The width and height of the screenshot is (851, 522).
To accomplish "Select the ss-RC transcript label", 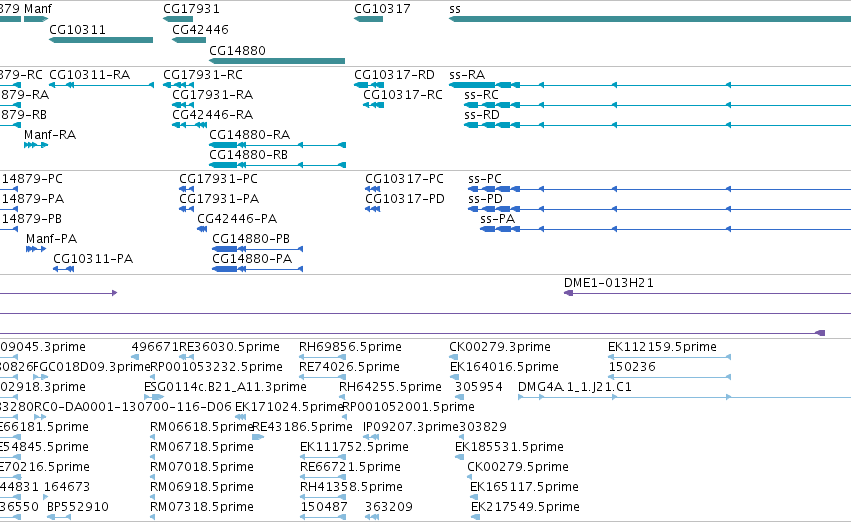I will click(x=481, y=95).
